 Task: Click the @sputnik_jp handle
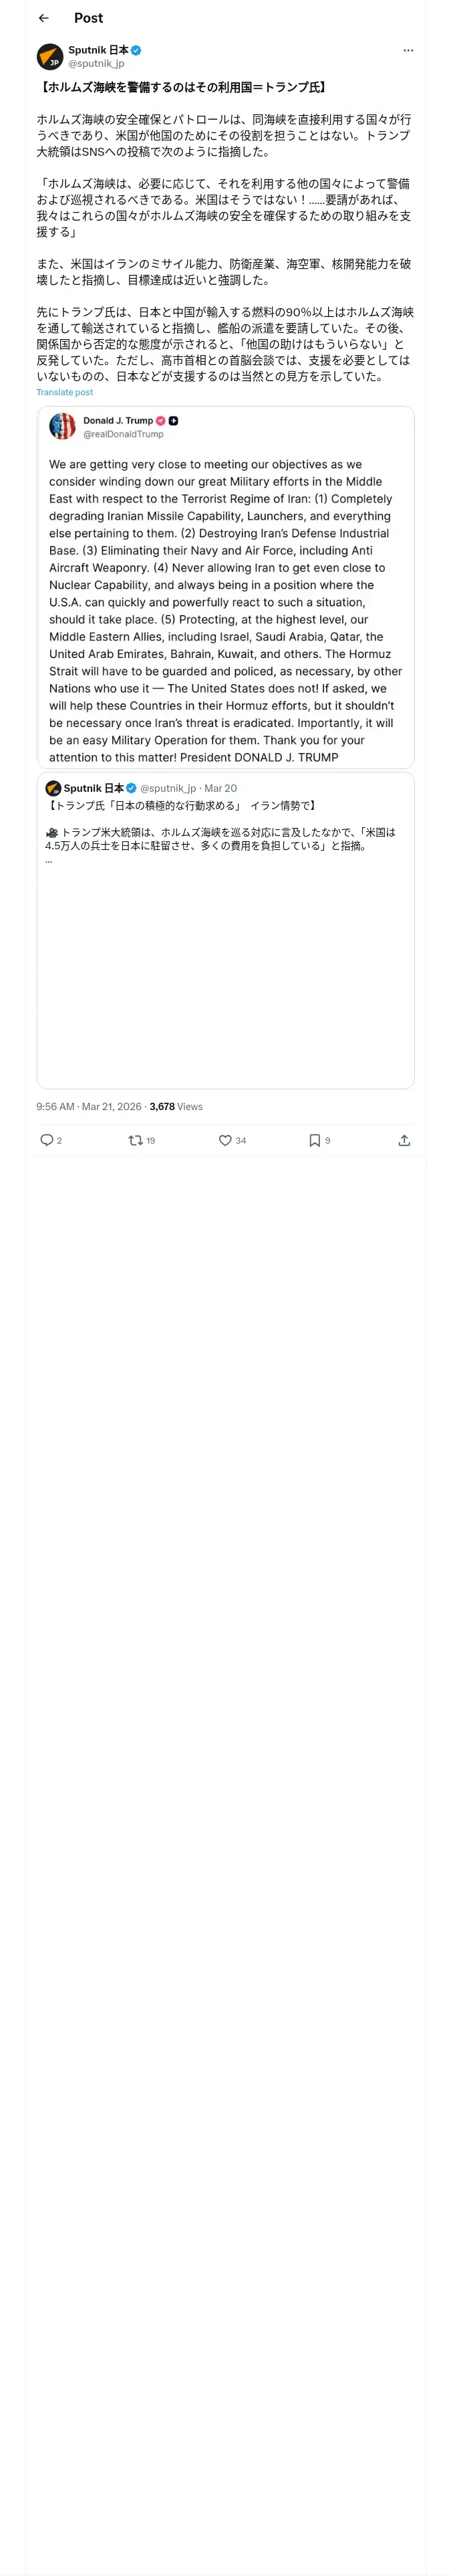tap(96, 63)
